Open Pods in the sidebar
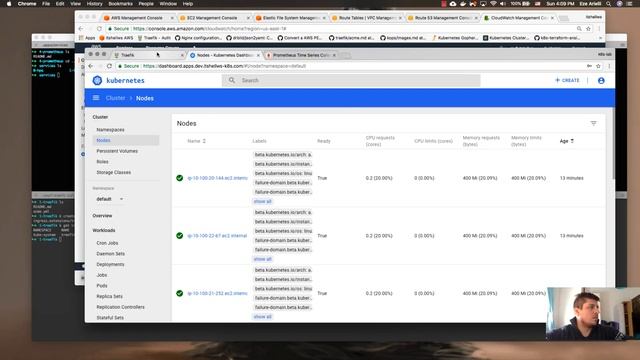 coord(102,286)
